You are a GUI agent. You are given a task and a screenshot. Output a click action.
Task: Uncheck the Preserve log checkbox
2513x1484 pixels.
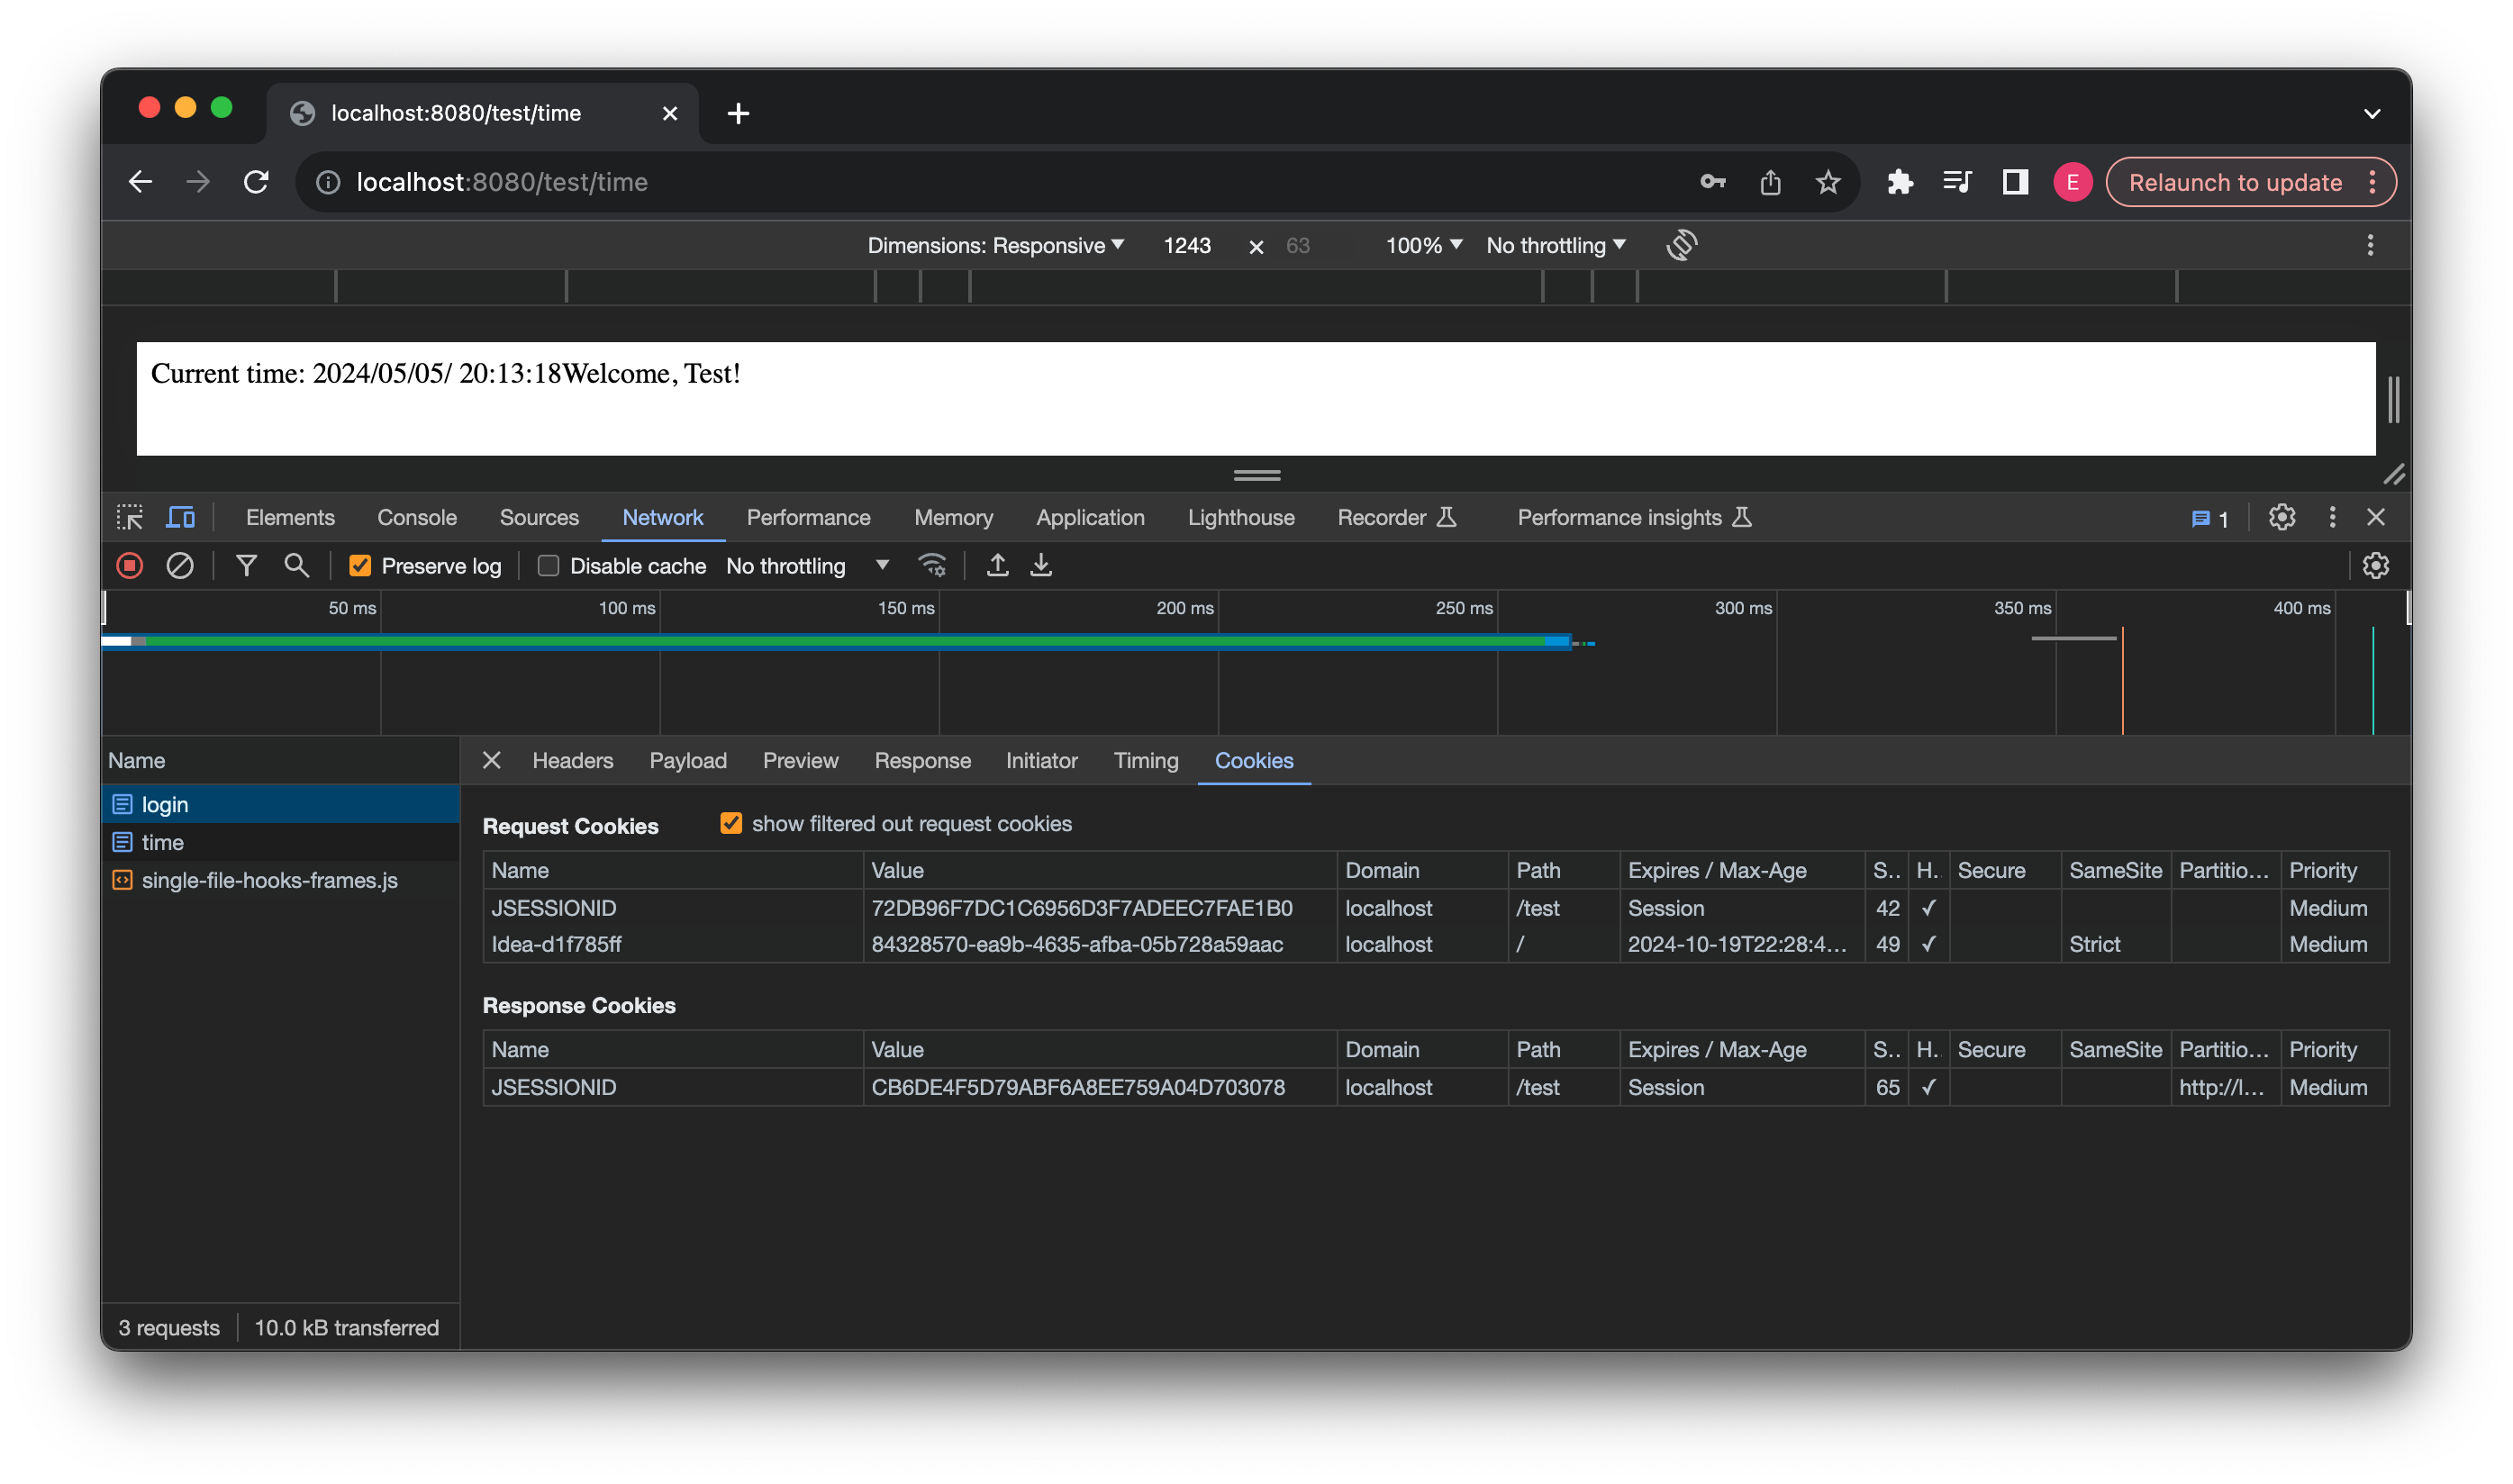pyautogui.click(x=360, y=566)
